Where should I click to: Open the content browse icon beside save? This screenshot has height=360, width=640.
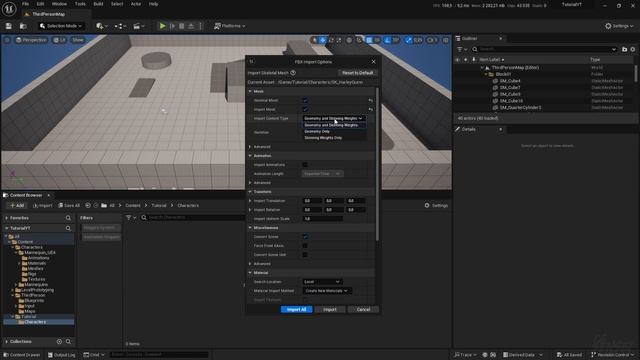pyautogui.click(x=23, y=26)
